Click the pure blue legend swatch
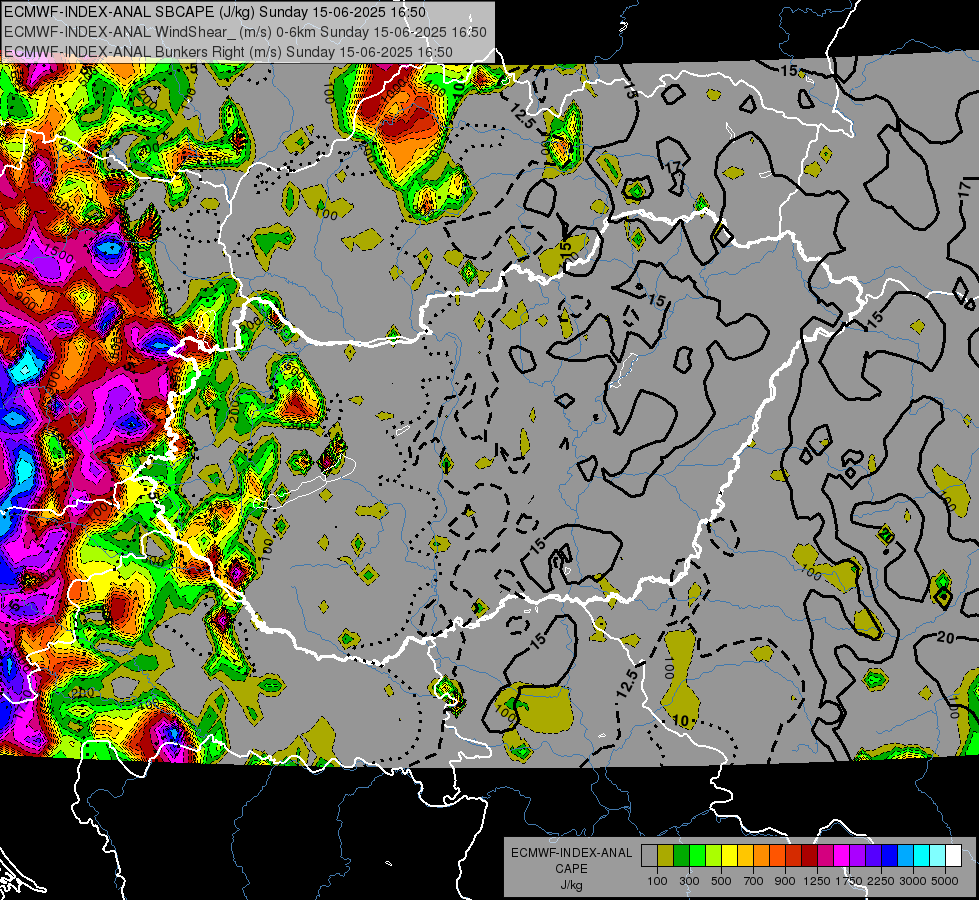The image size is (979, 900). point(890,855)
